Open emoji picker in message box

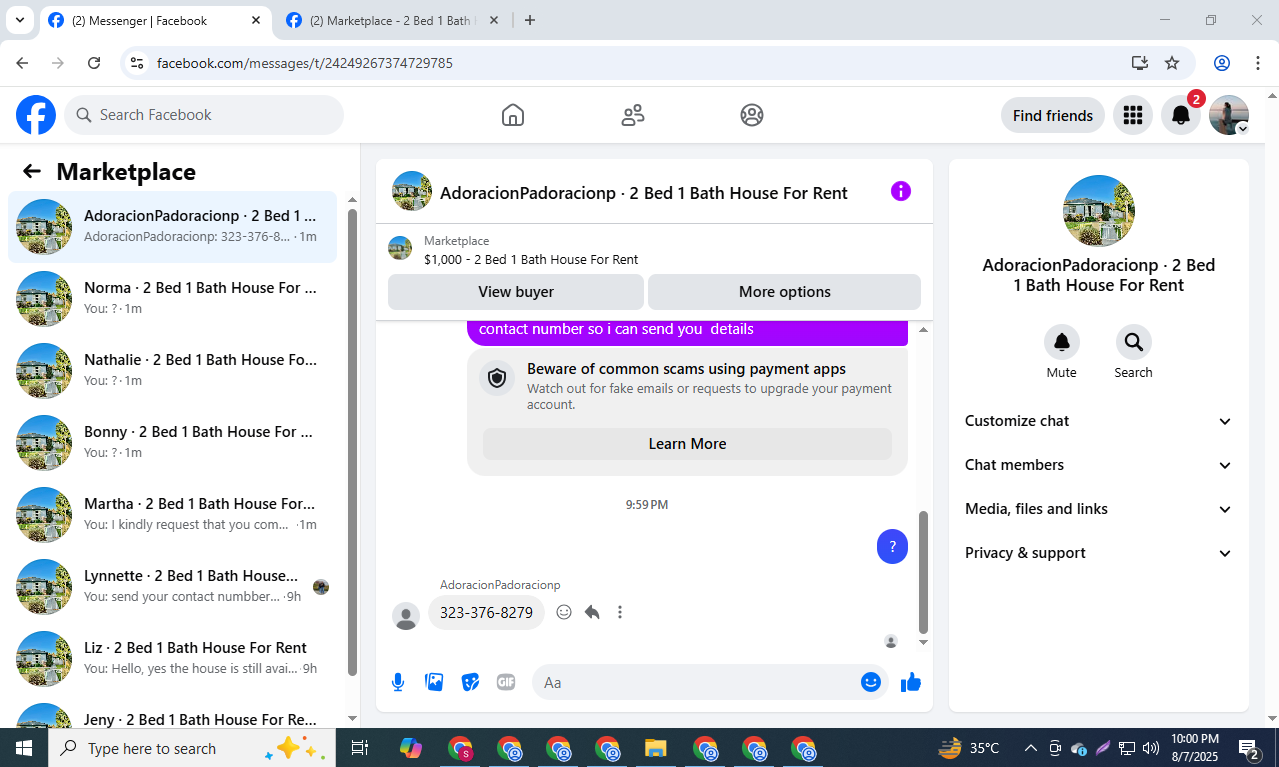870,682
